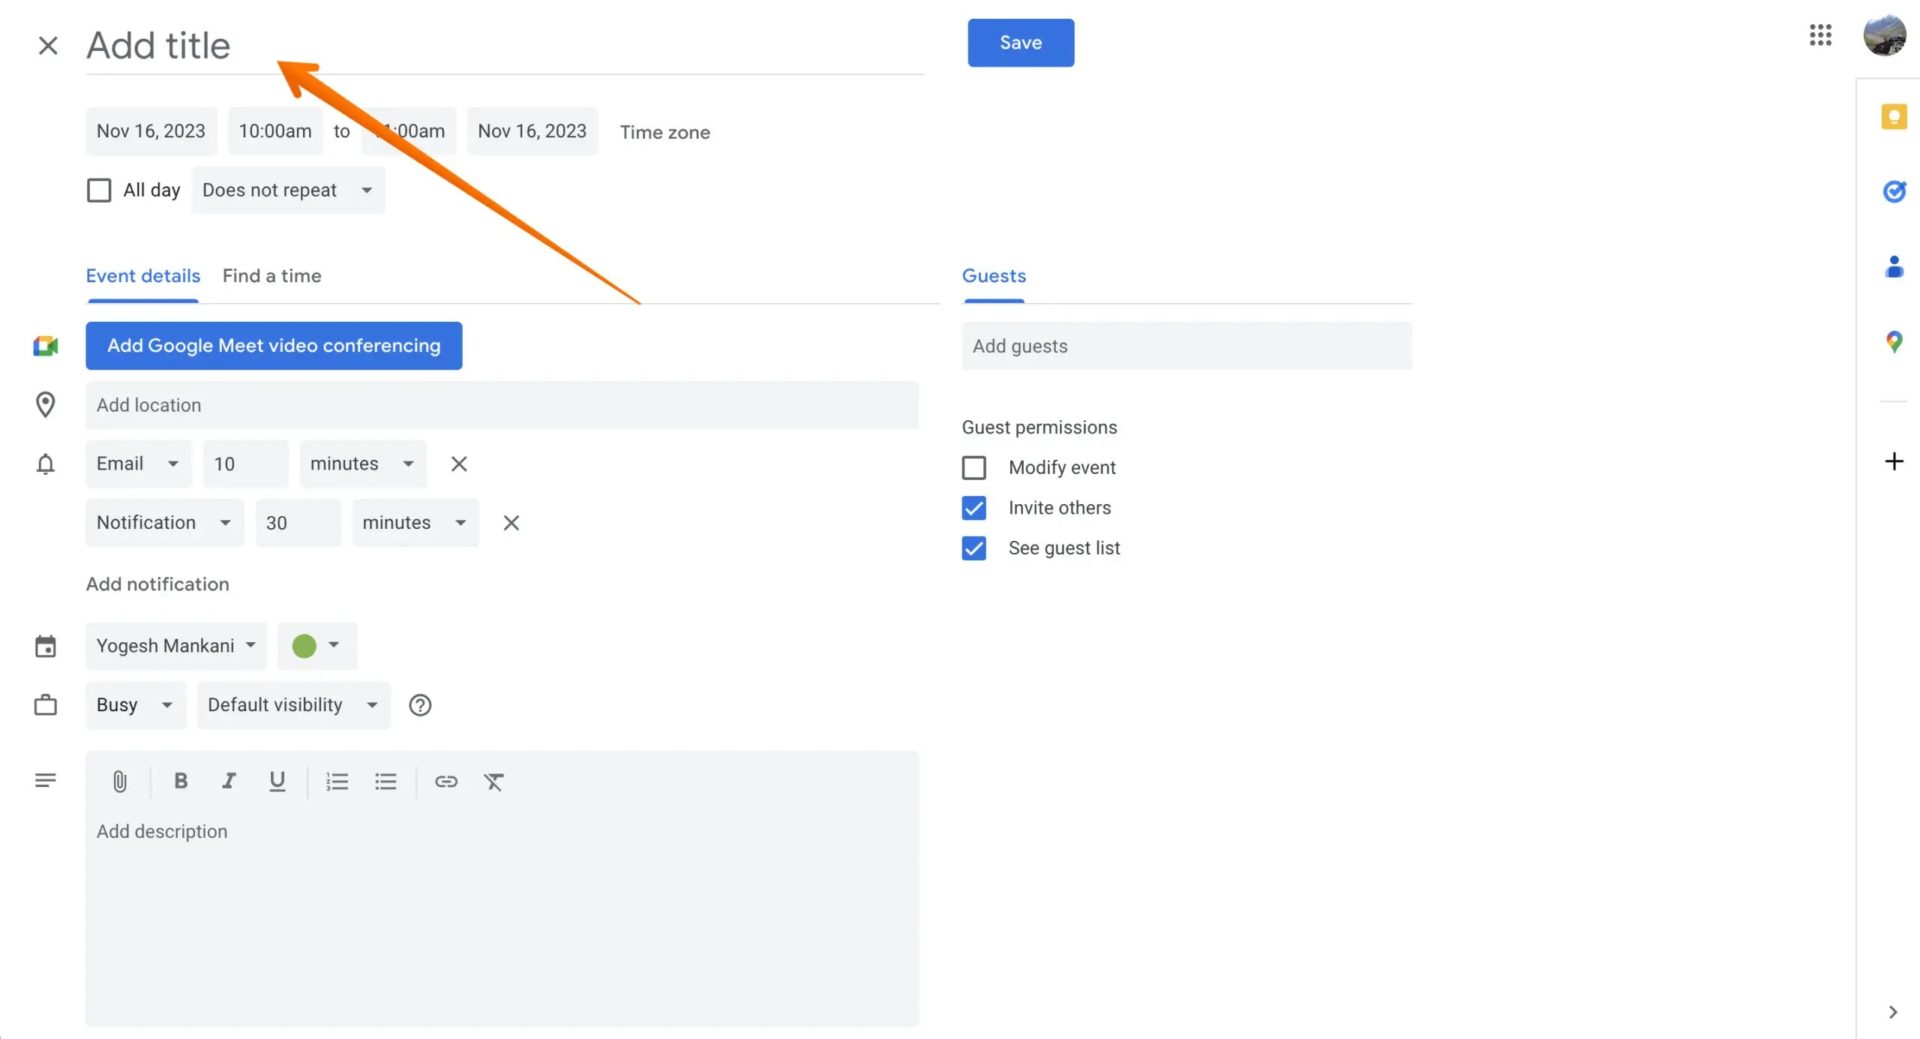Save the event
Image resolution: width=1920 pixels, height=1039 pixels.
click(x=1021, y=43)
